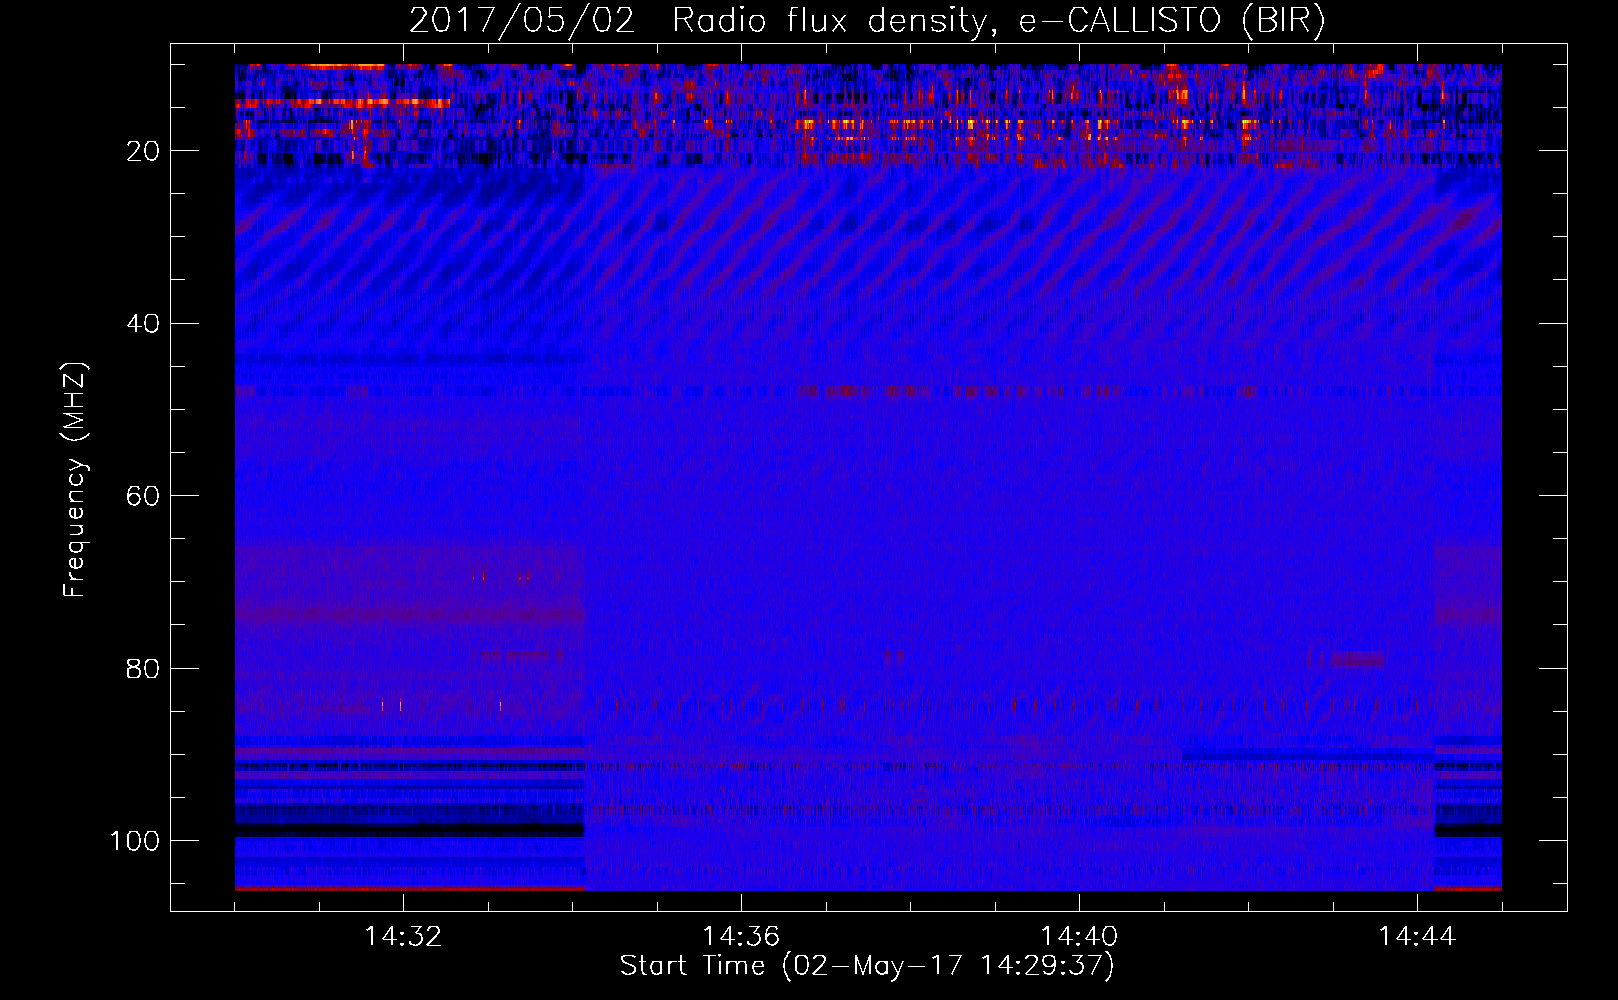Click the '14:40' time tick label
The height and width of the screenshot is (1000, 1618).
point(1079,937)
